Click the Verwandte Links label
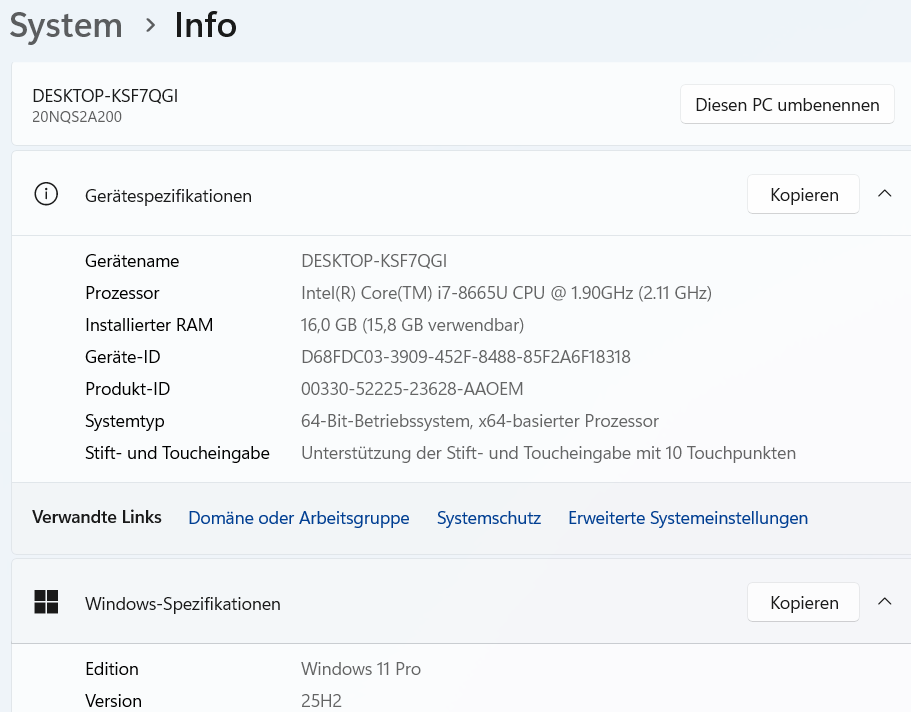 point(97,517)
